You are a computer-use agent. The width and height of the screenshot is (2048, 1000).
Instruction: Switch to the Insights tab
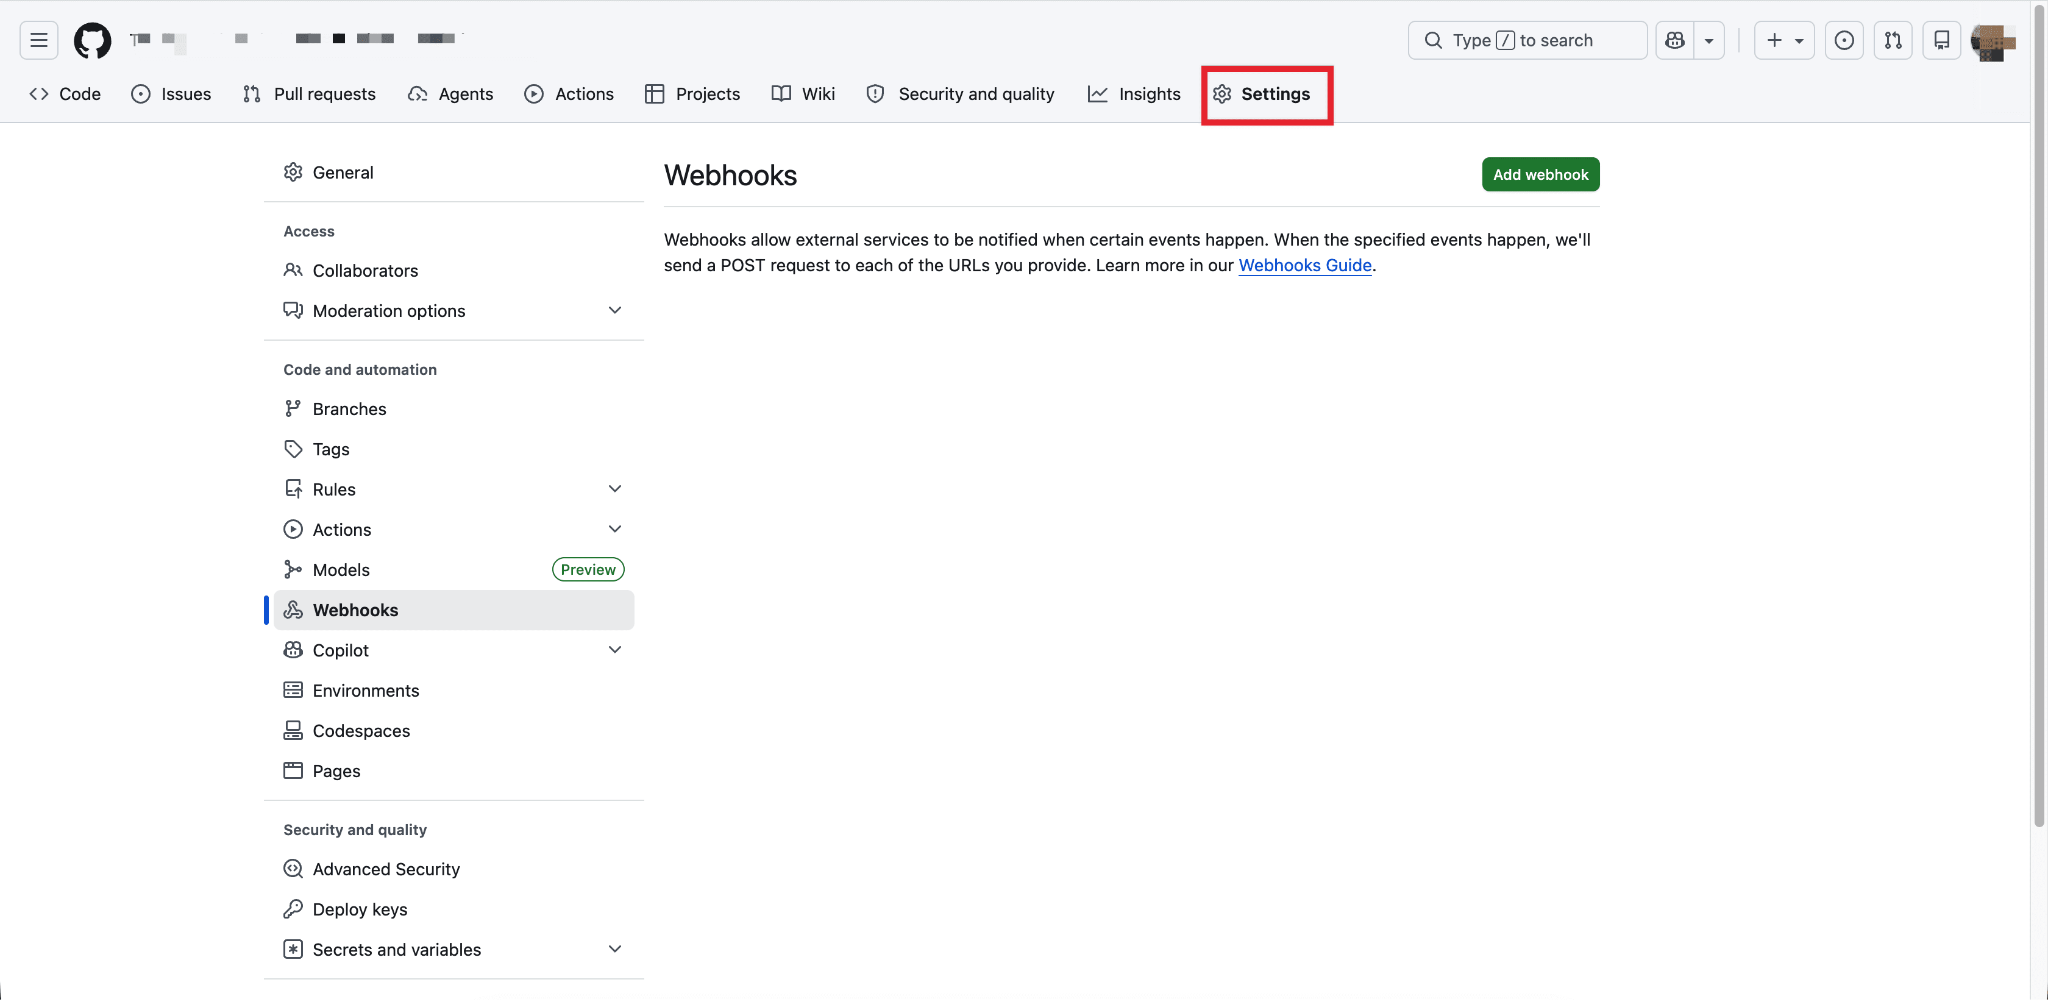[x=1134, y=94]
